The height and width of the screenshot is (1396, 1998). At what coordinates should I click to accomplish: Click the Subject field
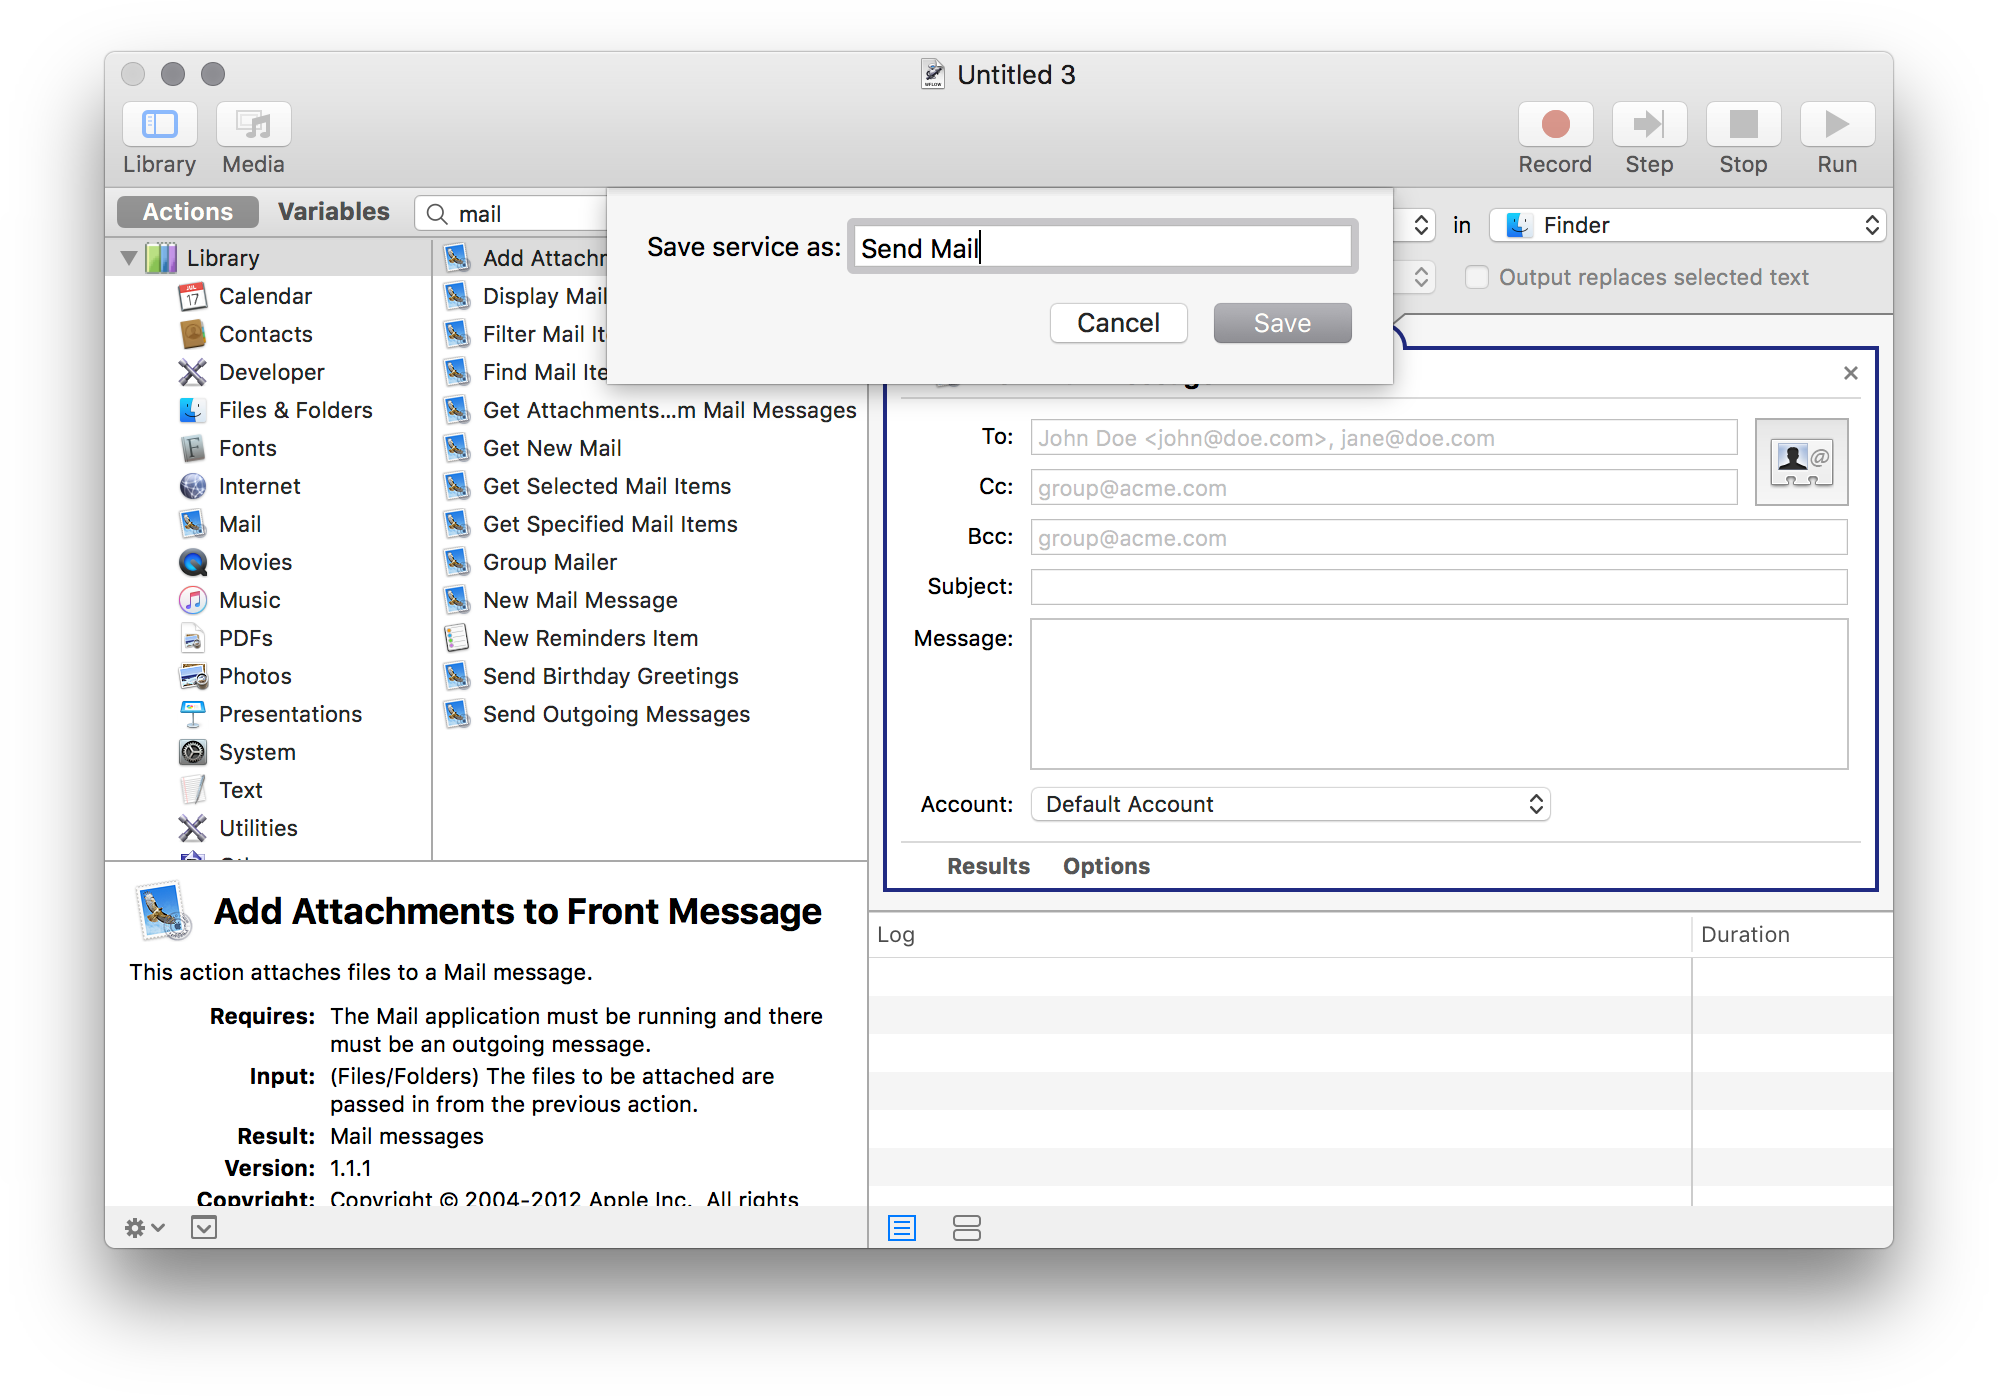[1439, 587]
